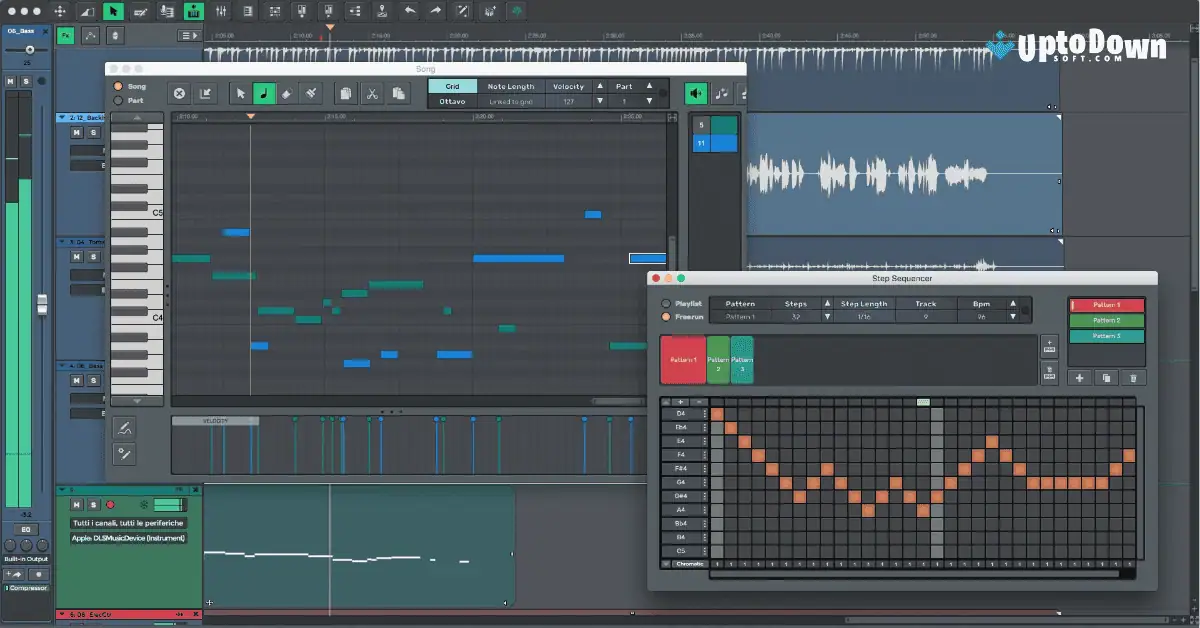Image resolution: width=1200 pixels, height=628 pixels.
Task: Delete a pattern using the trash button
Action: (x=1134, y=377)
